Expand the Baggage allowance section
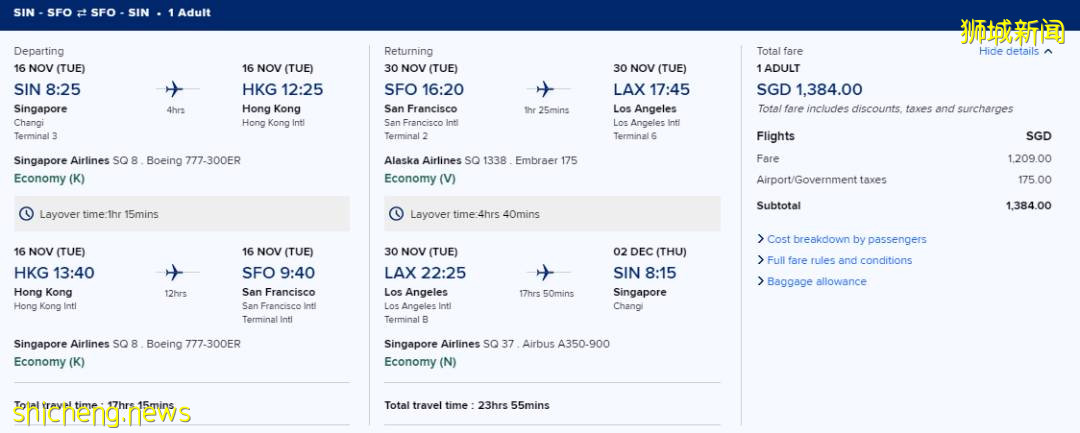The width and height of the screenshot is (1080, 433). (816, 281)
